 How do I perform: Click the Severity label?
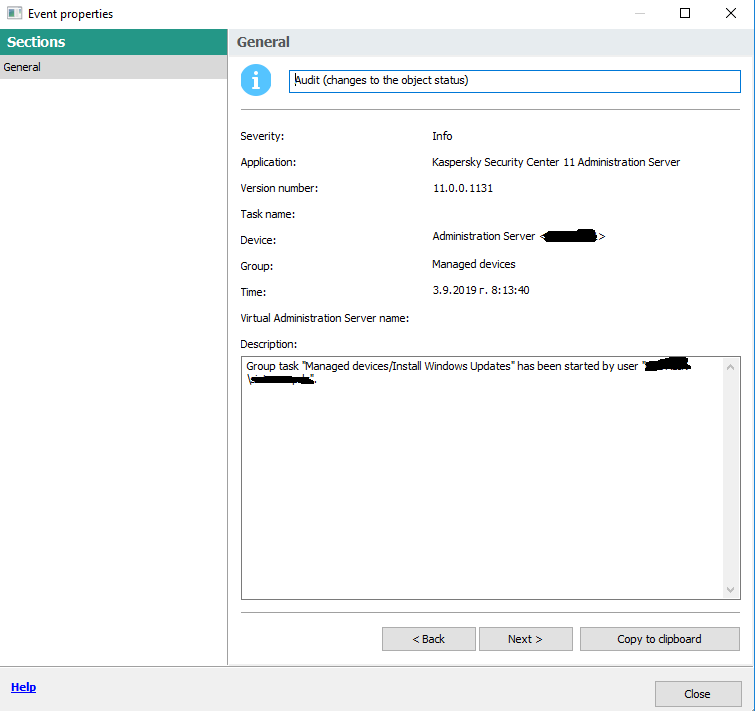click(262, 136)
